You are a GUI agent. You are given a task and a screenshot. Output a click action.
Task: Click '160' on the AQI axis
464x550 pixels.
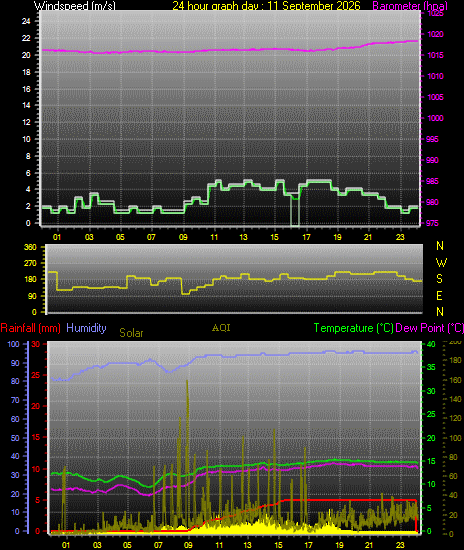pos(455,380)
